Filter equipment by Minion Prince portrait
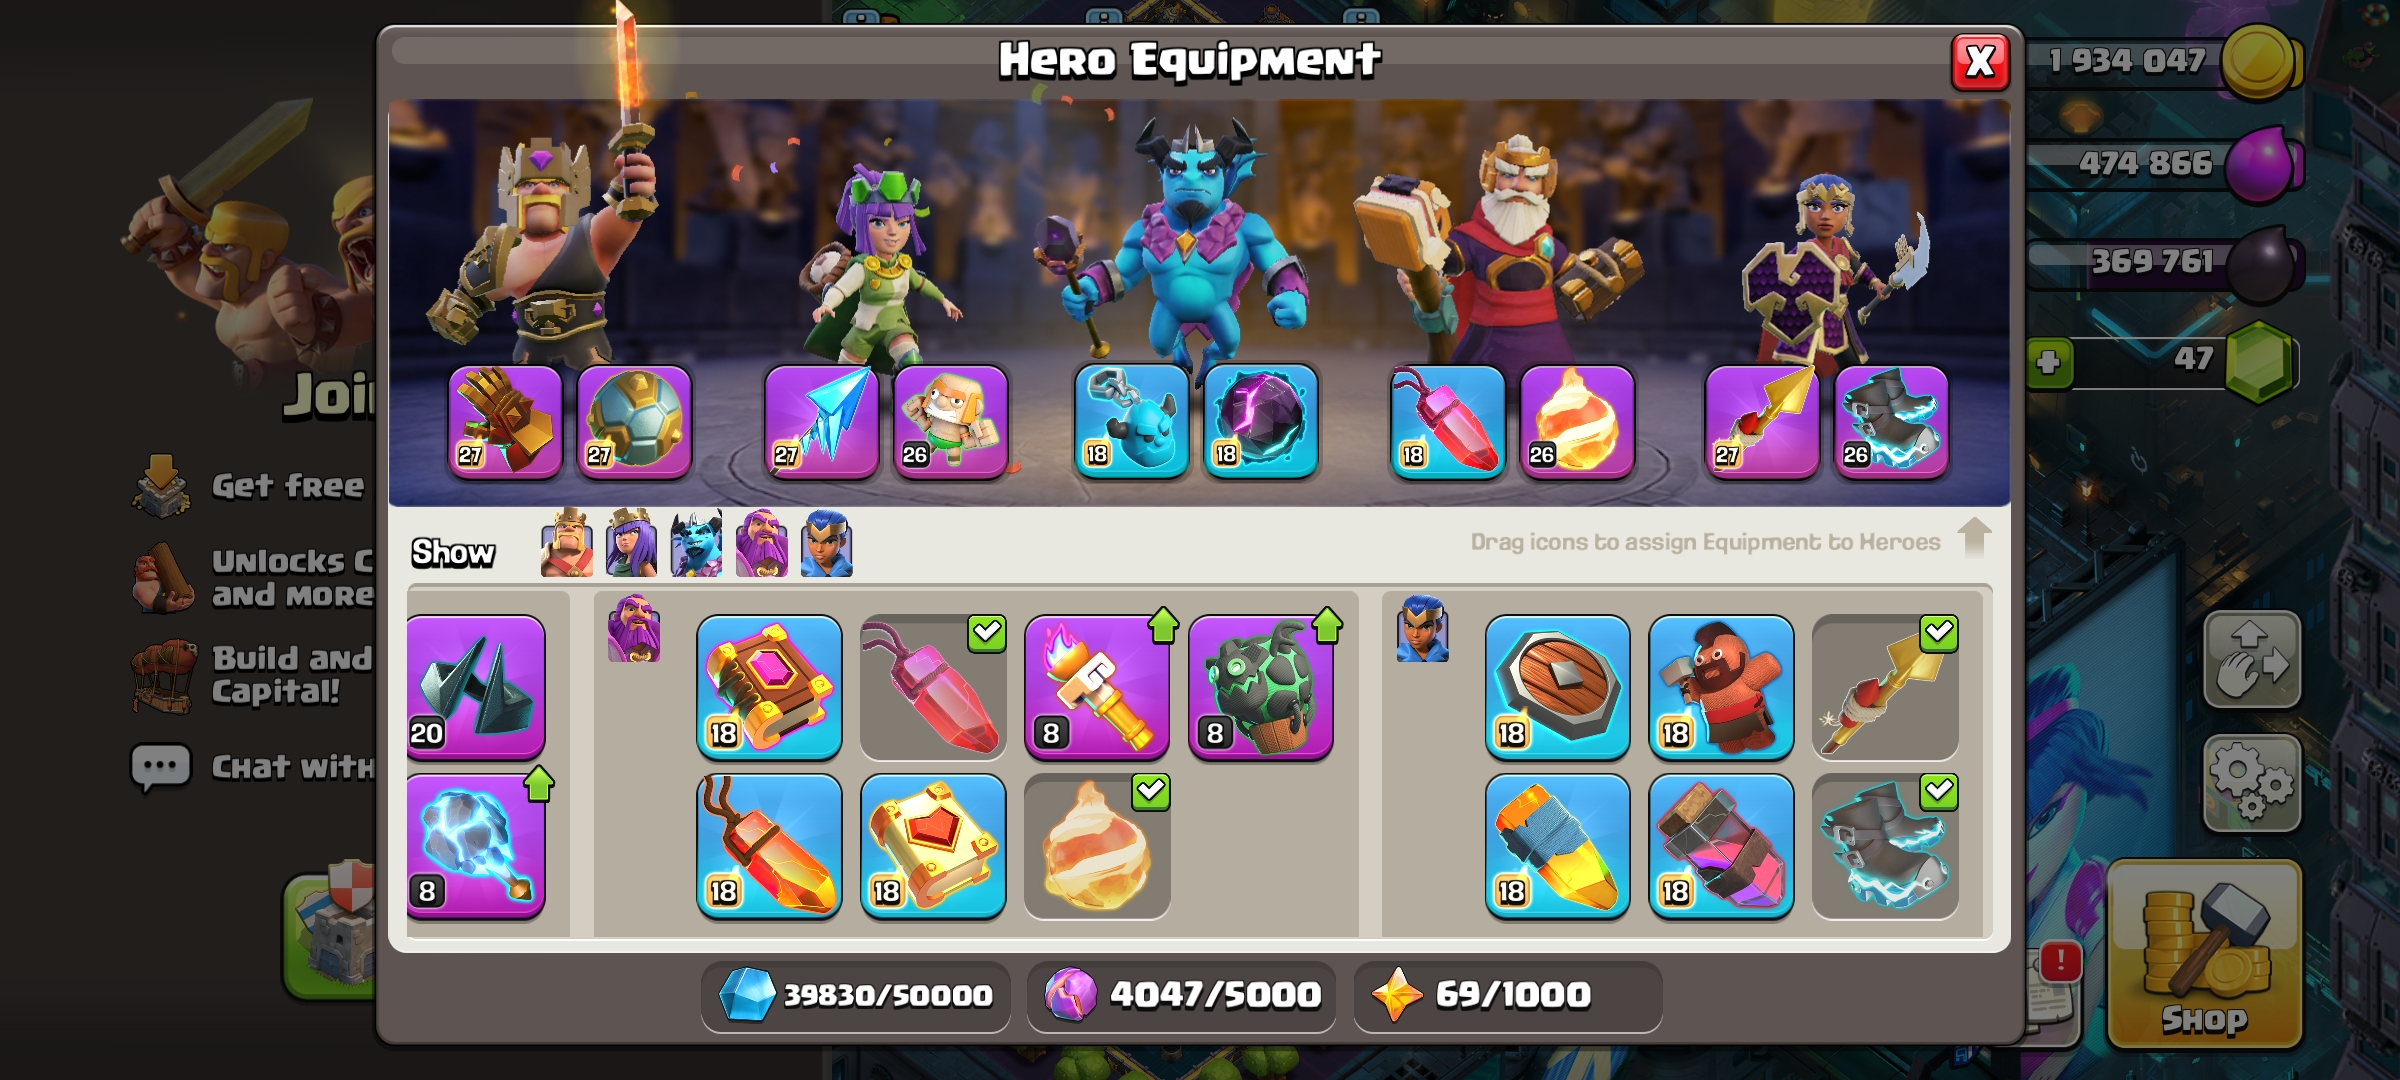The height and width of the screenshot is (1080, 2400). 696,543
